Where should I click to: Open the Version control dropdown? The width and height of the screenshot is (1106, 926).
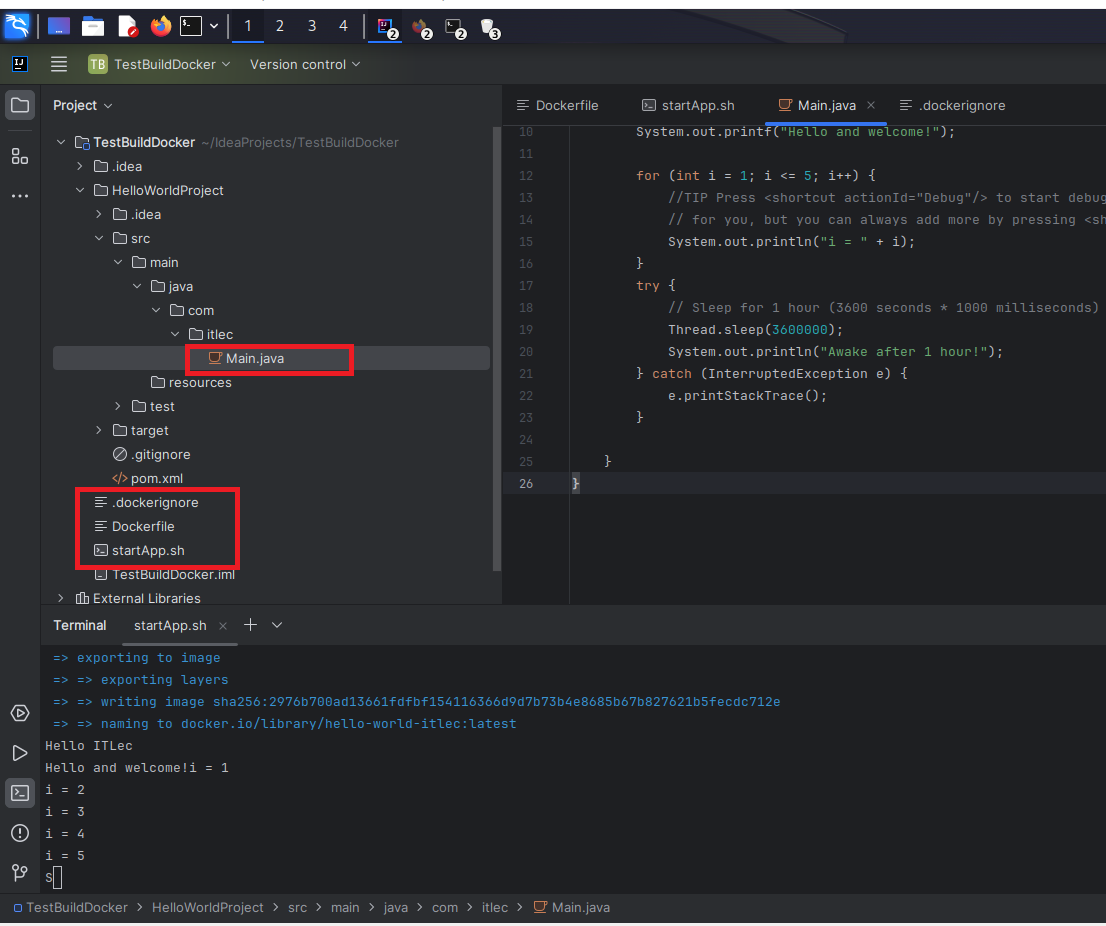point(305,64)
